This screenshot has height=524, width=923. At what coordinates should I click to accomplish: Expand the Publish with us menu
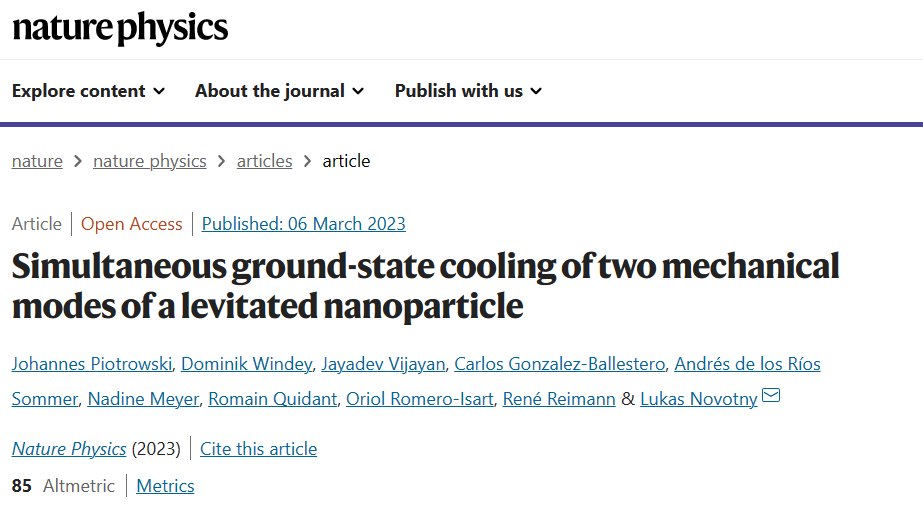tap(468, 91)
